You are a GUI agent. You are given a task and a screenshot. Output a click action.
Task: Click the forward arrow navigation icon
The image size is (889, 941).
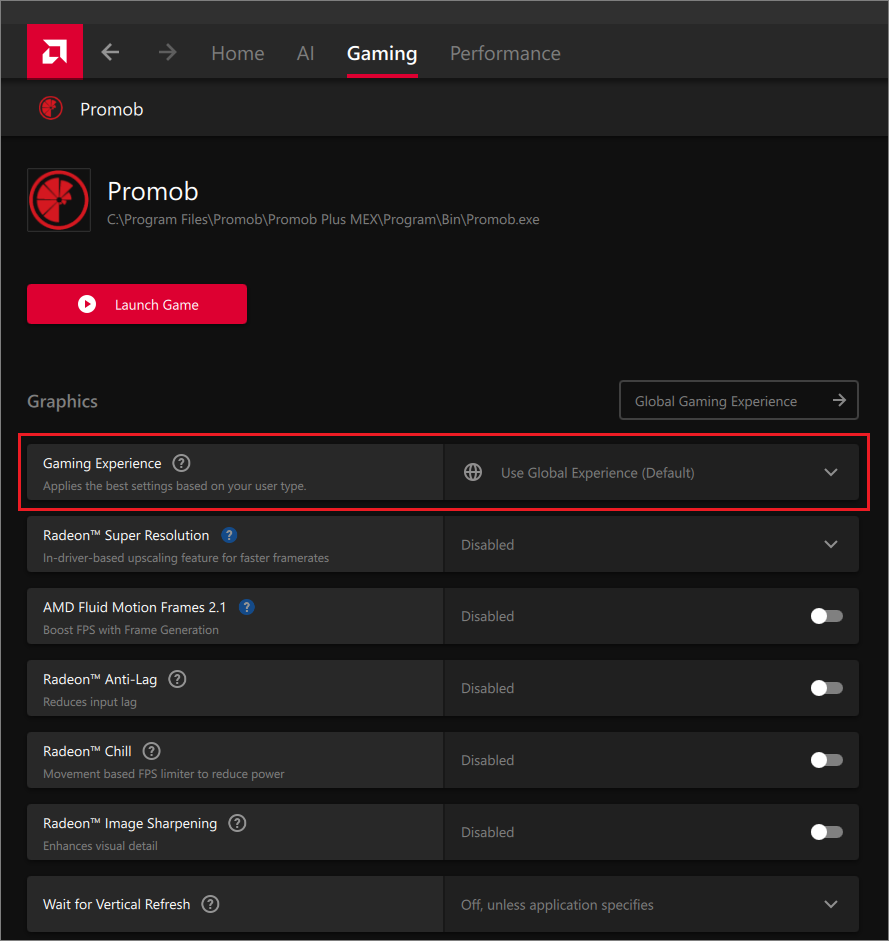[x=167, y=53]
